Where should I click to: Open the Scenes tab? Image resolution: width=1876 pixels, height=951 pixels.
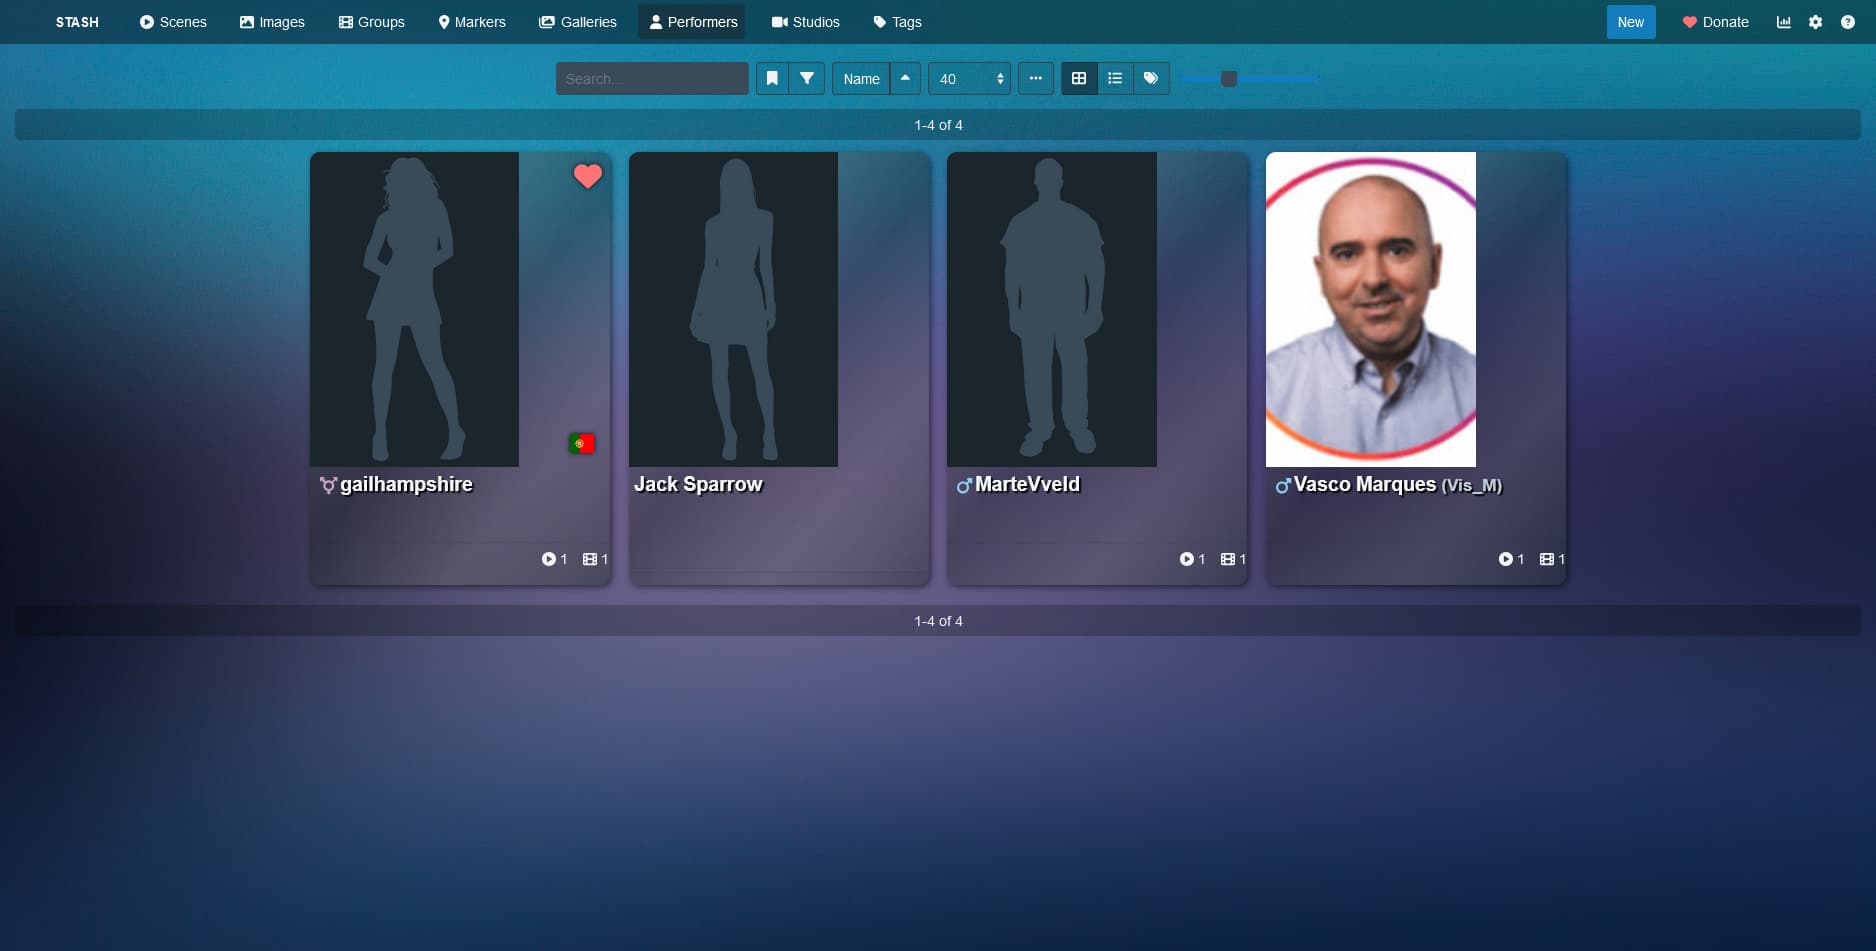[173, 22]
